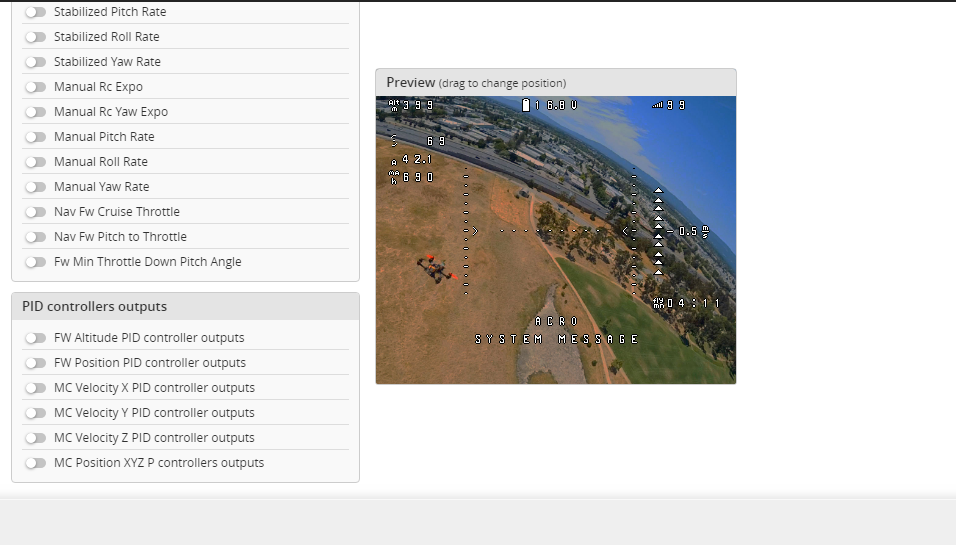Click PID controllers outputs section header

[x=185, y=307]
